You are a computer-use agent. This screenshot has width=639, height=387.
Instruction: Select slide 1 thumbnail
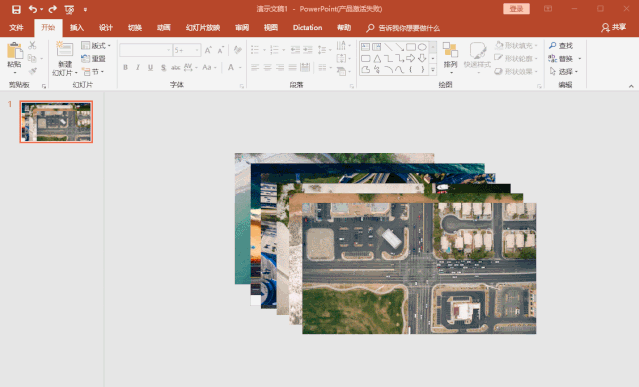pyautogui.click(x=56, y=122)
